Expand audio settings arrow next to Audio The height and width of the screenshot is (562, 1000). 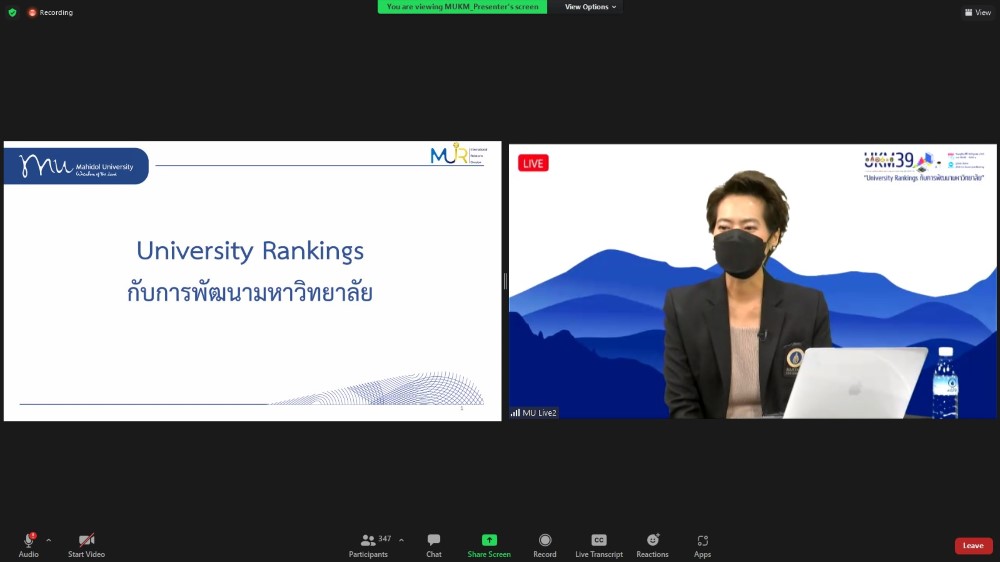(x=48, y=540)
